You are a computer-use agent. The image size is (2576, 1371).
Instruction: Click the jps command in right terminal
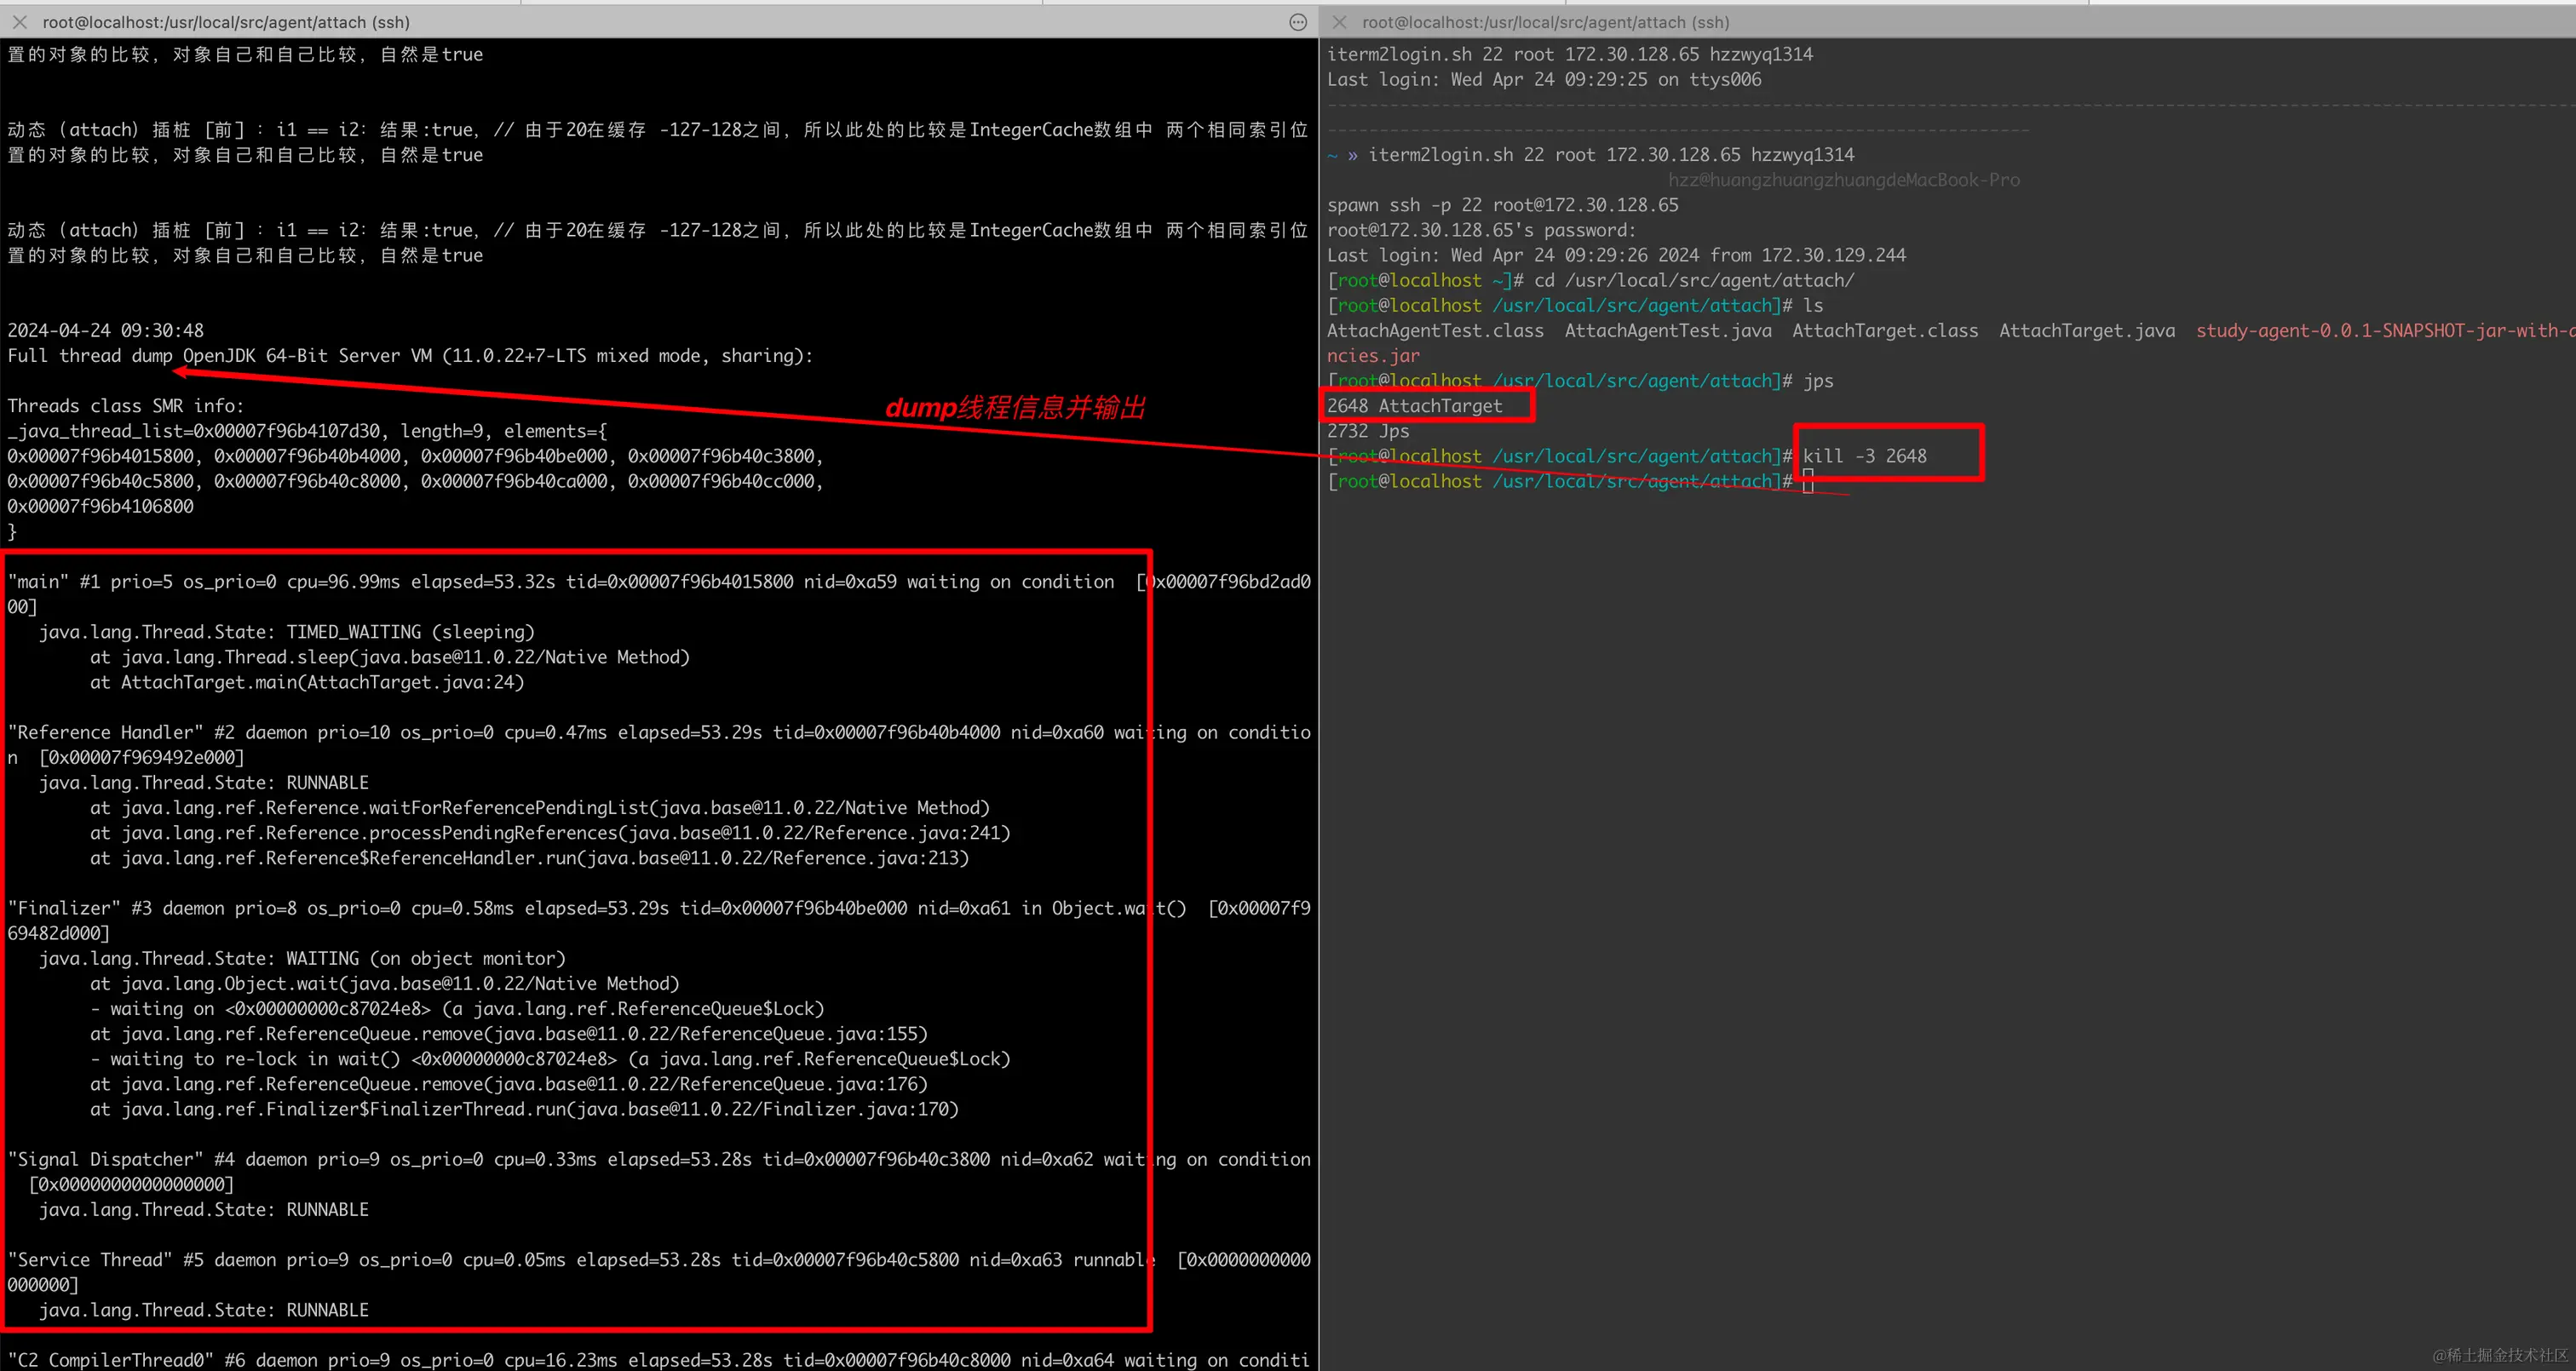(1818, 381)
